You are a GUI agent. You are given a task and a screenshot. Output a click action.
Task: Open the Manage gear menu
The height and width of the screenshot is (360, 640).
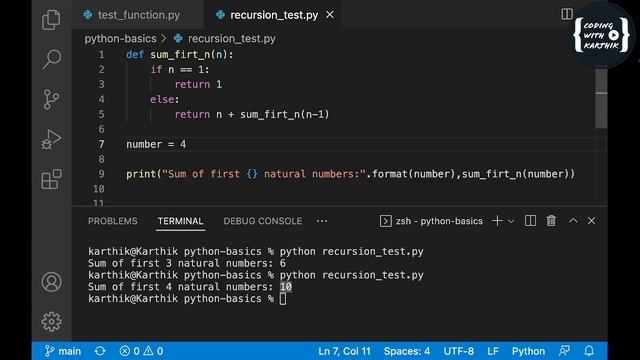51,321
